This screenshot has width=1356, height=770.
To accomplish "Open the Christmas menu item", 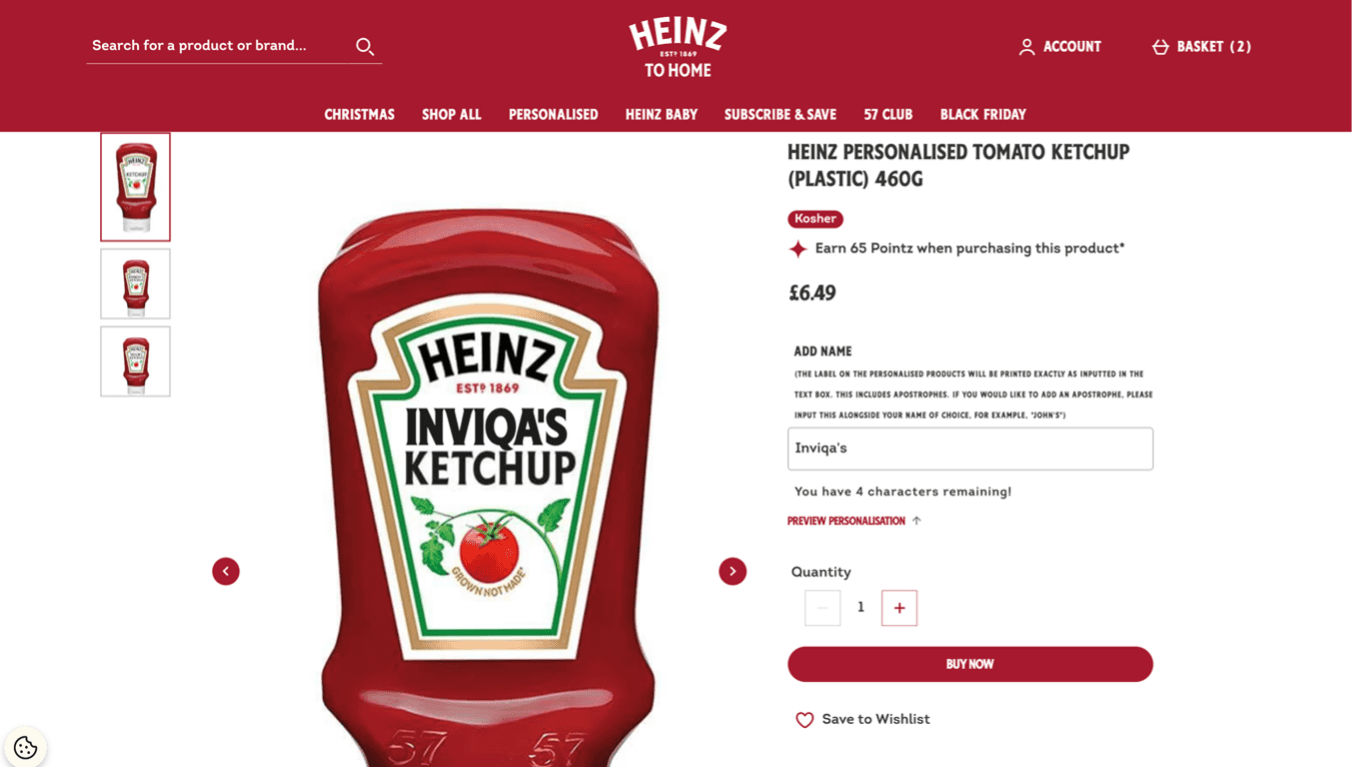I will click(x=359, y=114).
